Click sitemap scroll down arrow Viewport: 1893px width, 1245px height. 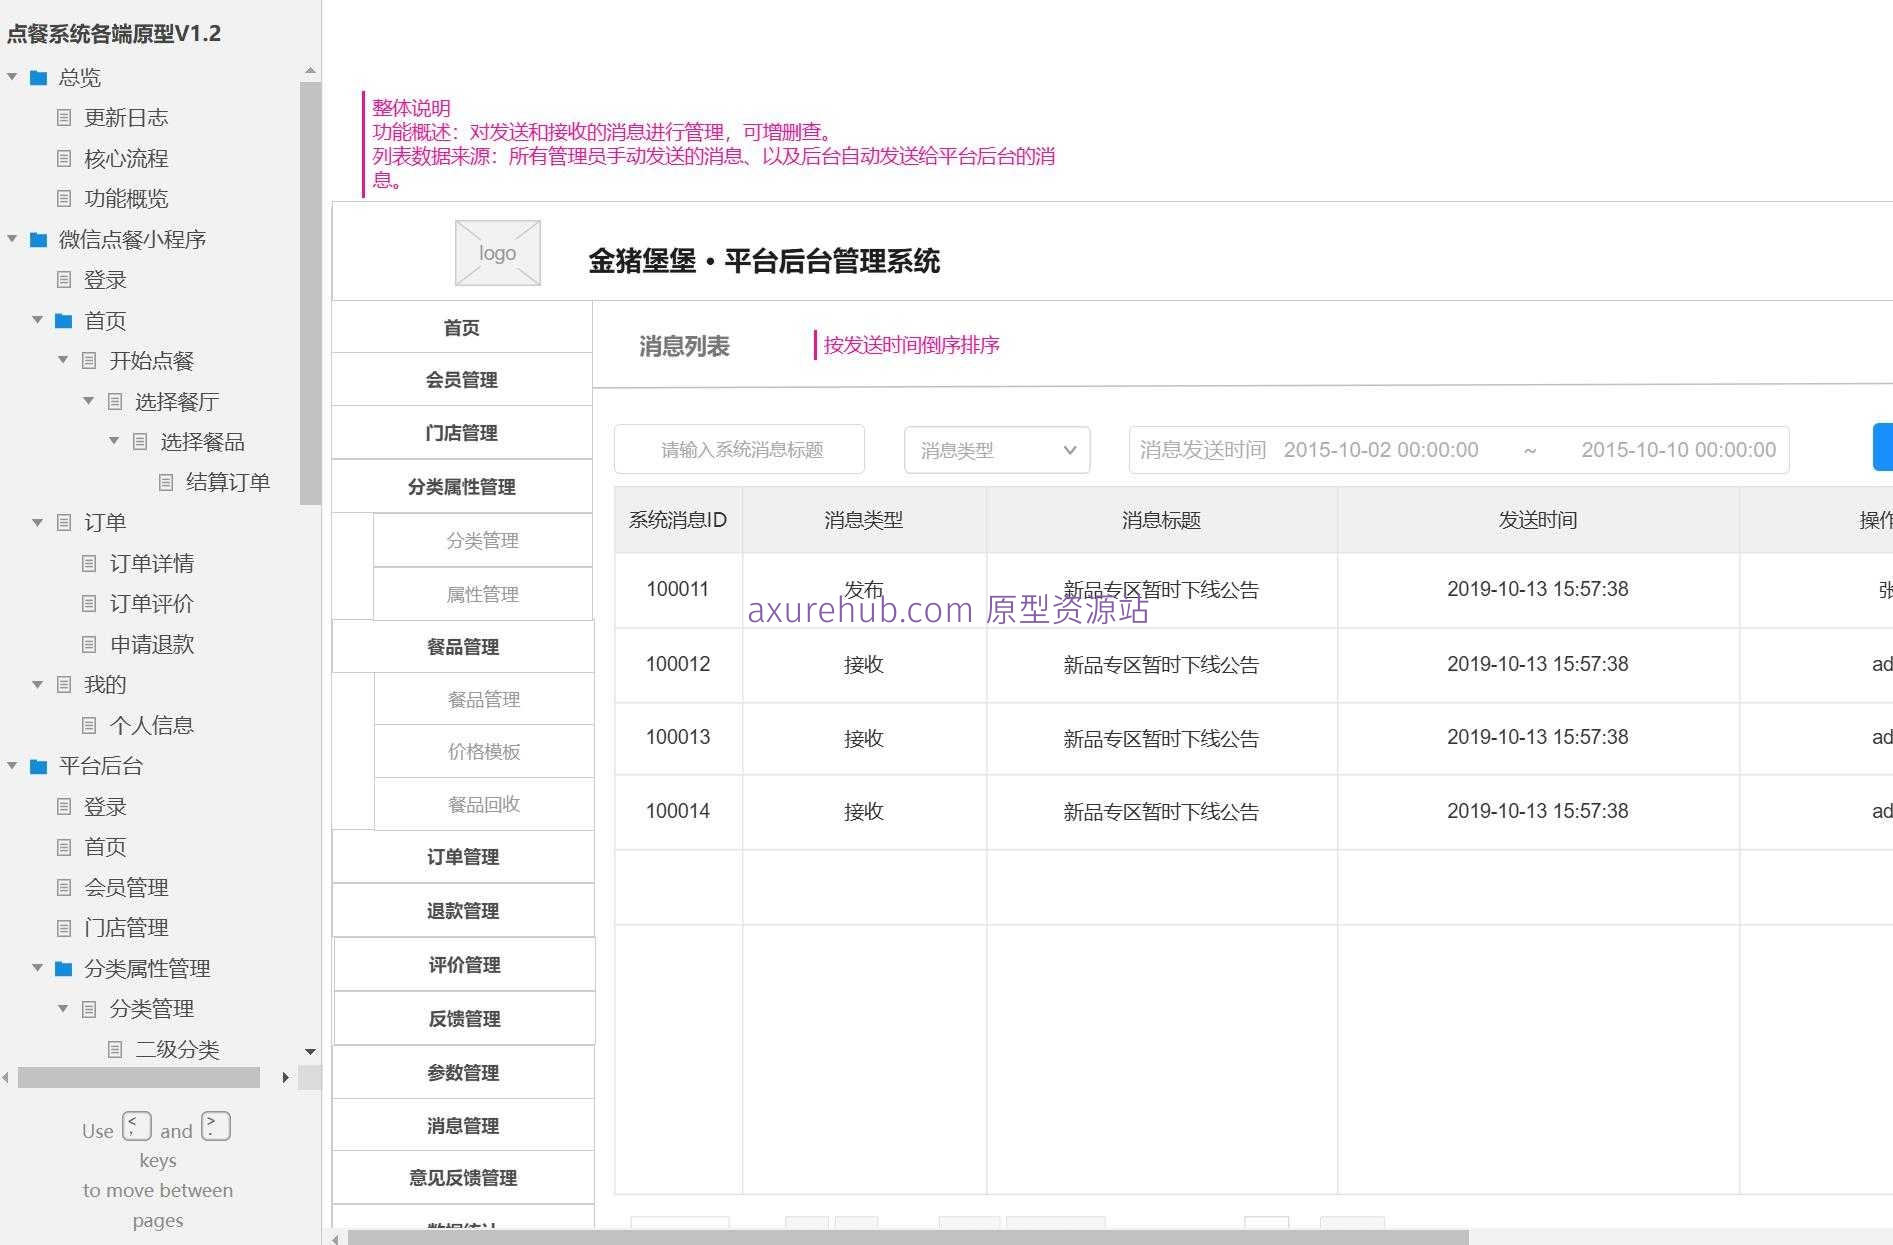310,1052
